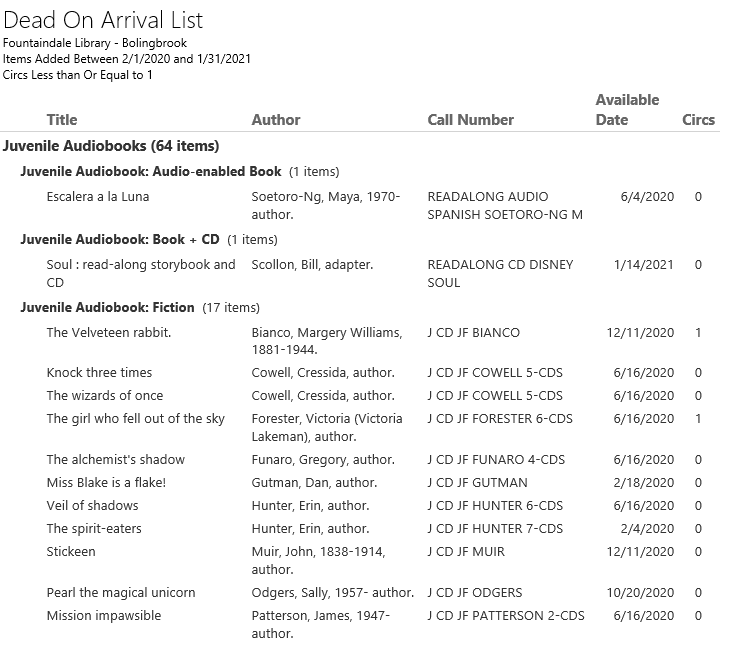741x649 pixels.
Task: Collapse the Juvenile Audiobooks (64 items) group
Action: [111, 146]
